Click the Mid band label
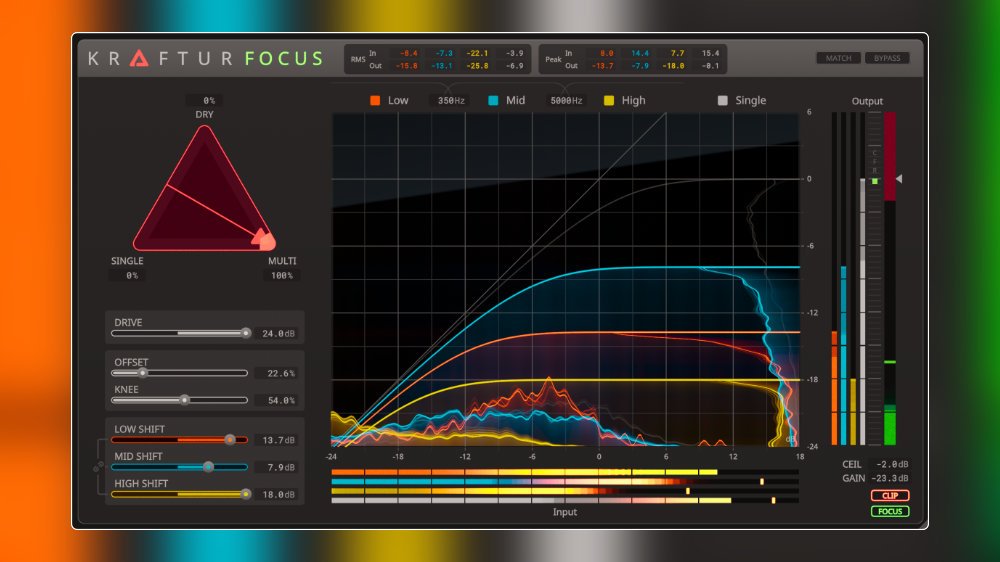The height and width of the screenshot is (562, 1000). click(x=515, y=100)
